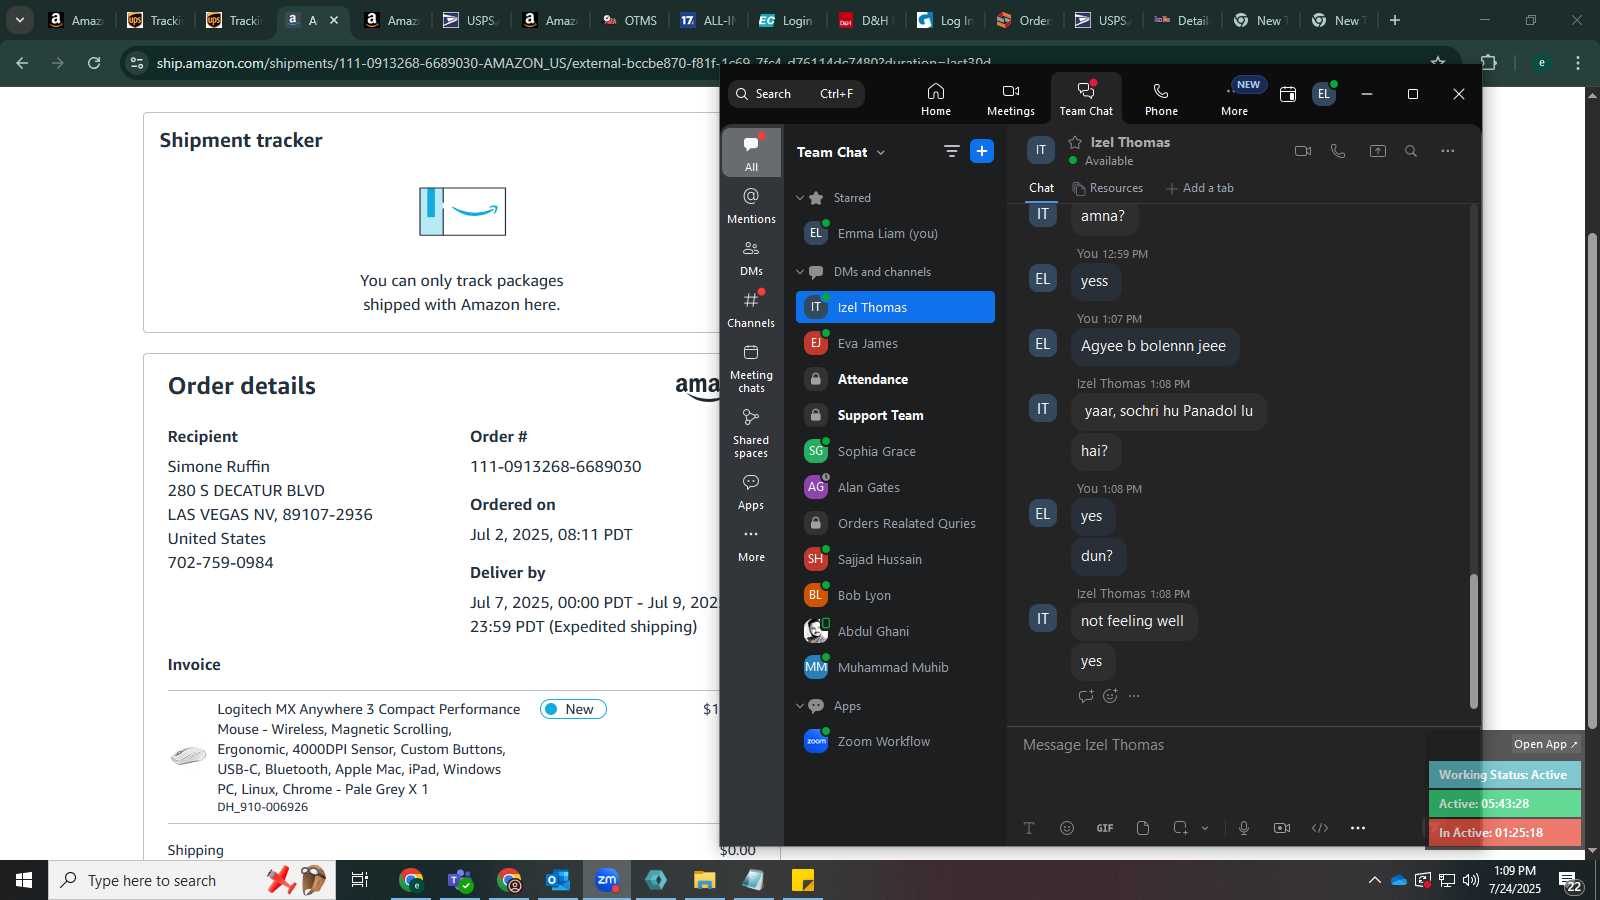This screenshot has height=900, width=1600.
Task: Click the Zoom search box
Action: click(x=796, y=94)
